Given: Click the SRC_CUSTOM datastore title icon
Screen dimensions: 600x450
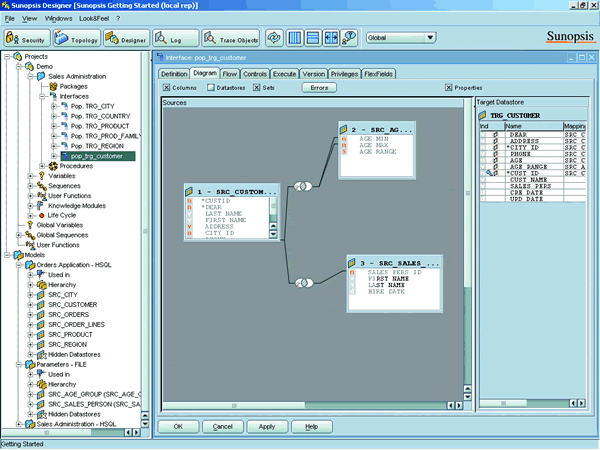Looking at the screenshot, I should click(x=189, y=191).
